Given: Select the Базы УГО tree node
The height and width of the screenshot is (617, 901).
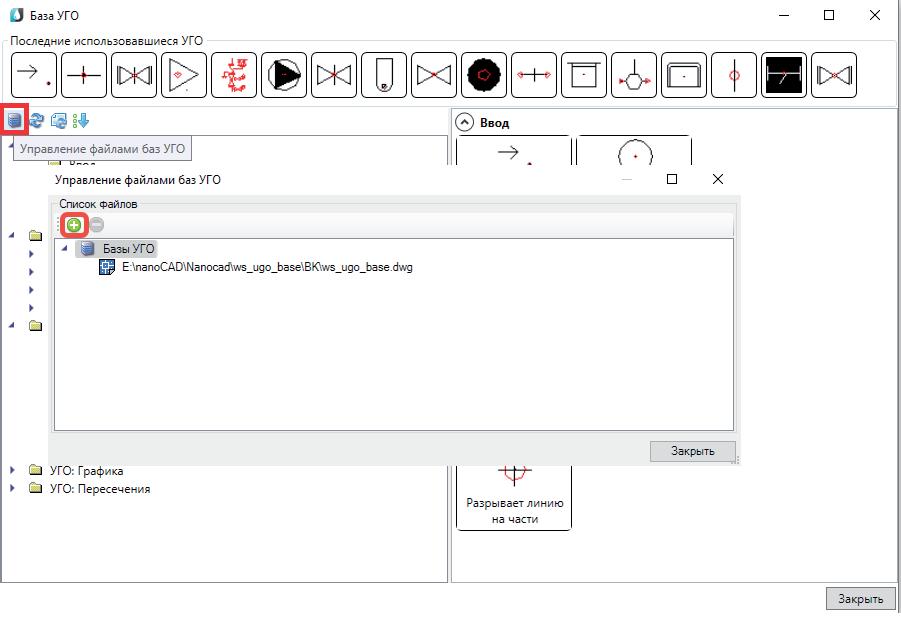Looking at the screenshot, I should click(129, 249).
